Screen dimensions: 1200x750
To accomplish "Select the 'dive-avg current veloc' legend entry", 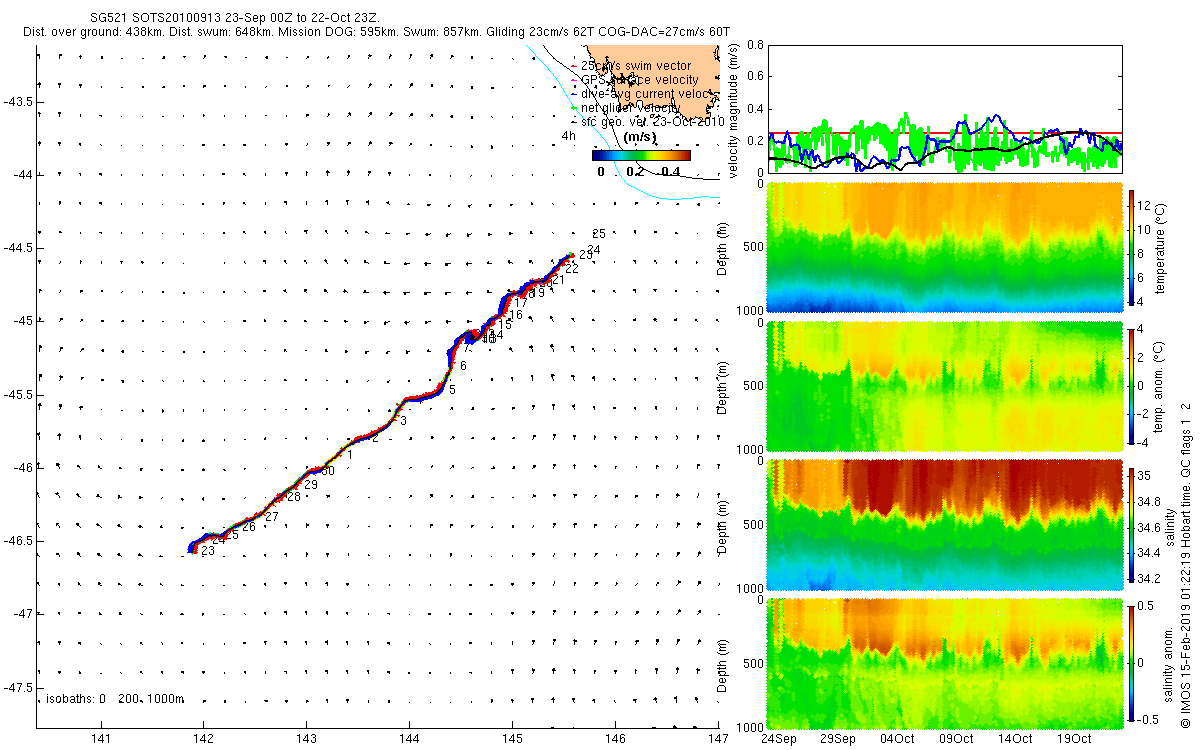I will [x=639, y=94].
